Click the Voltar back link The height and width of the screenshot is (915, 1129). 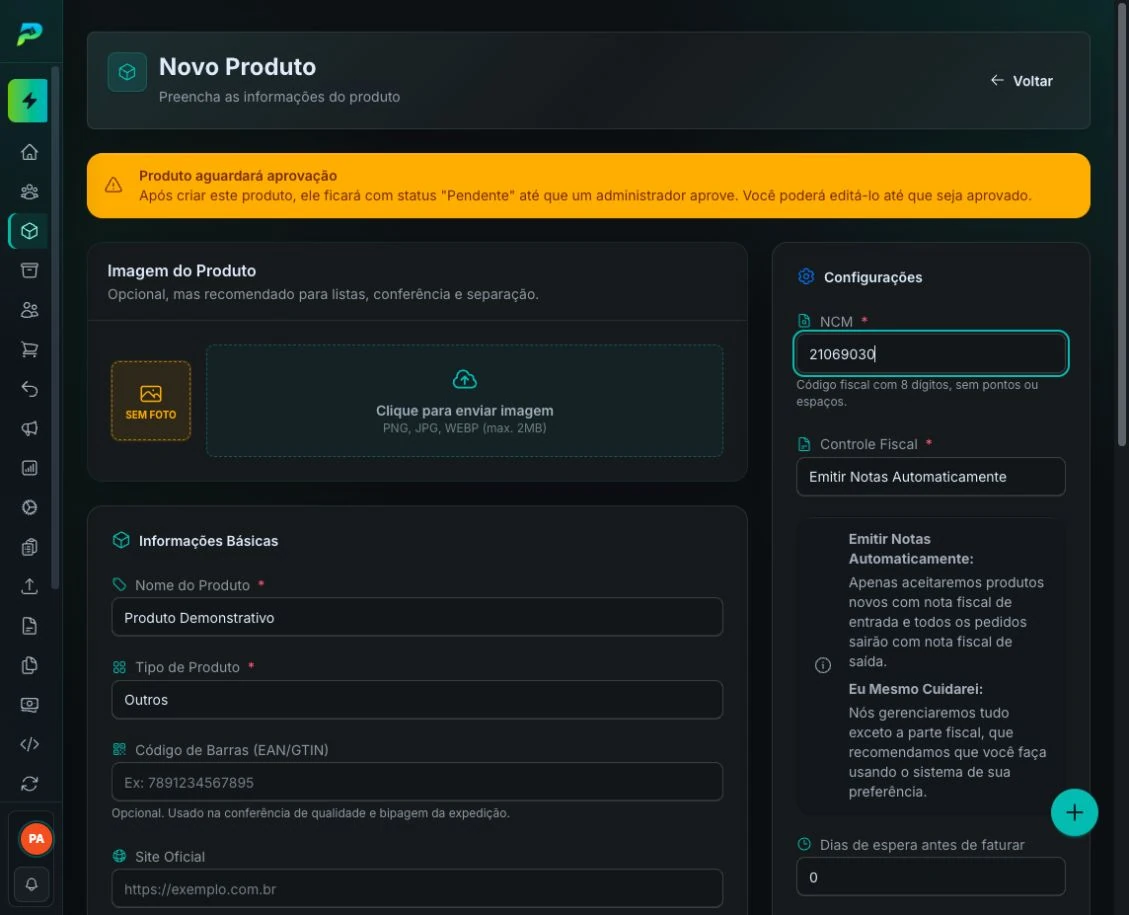[1021, 81]
